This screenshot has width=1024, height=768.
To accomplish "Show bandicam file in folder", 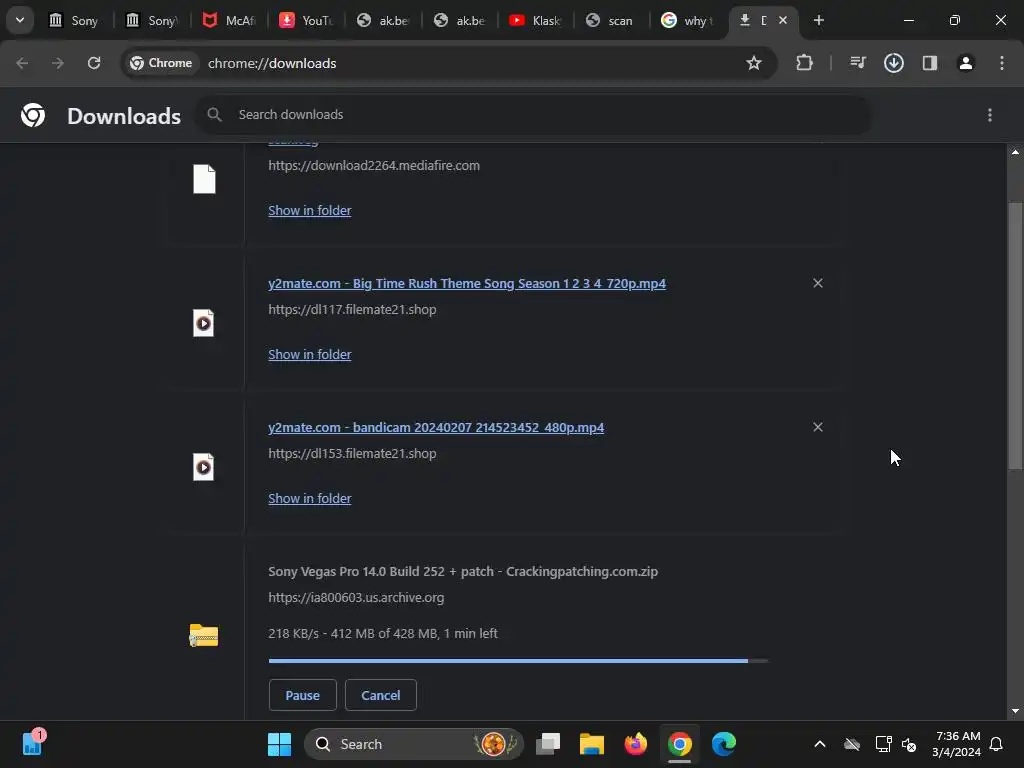I will pos(310,498).
